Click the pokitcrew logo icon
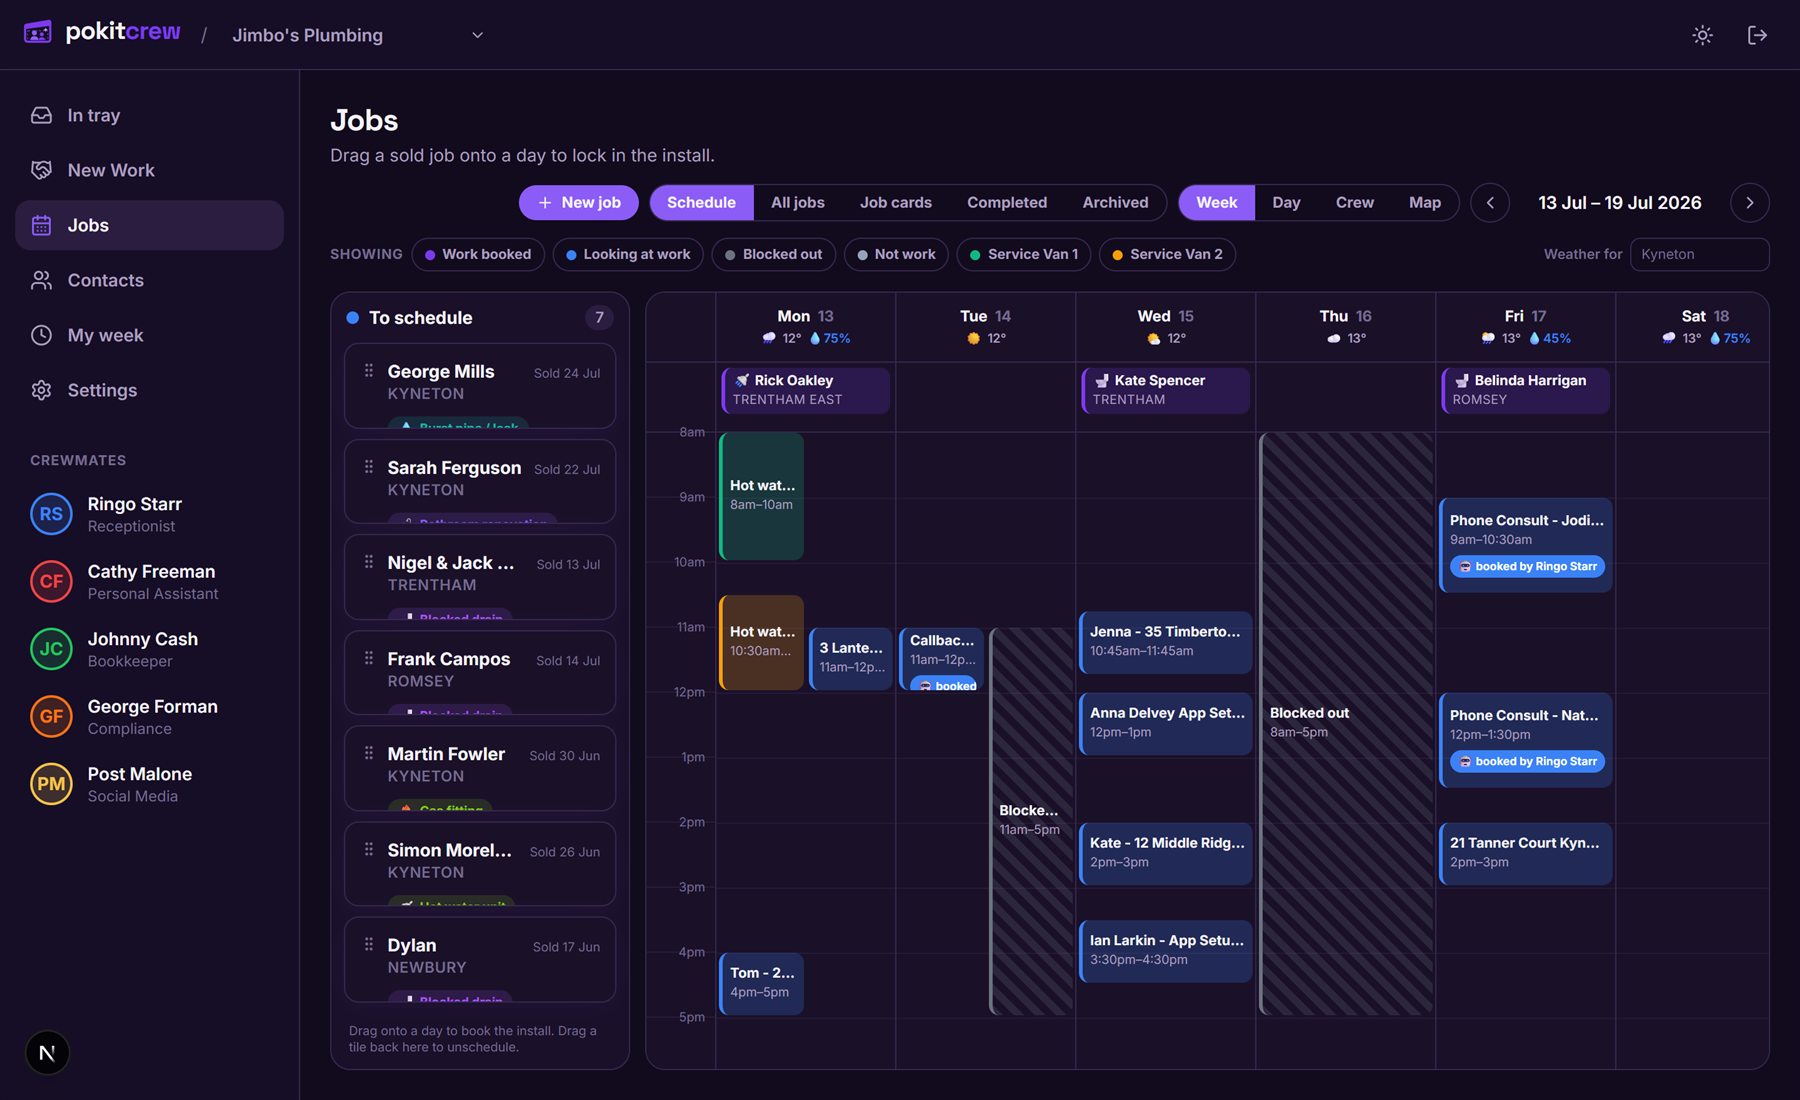This screenshot has height=1100, width=1800. click(38, 33)
